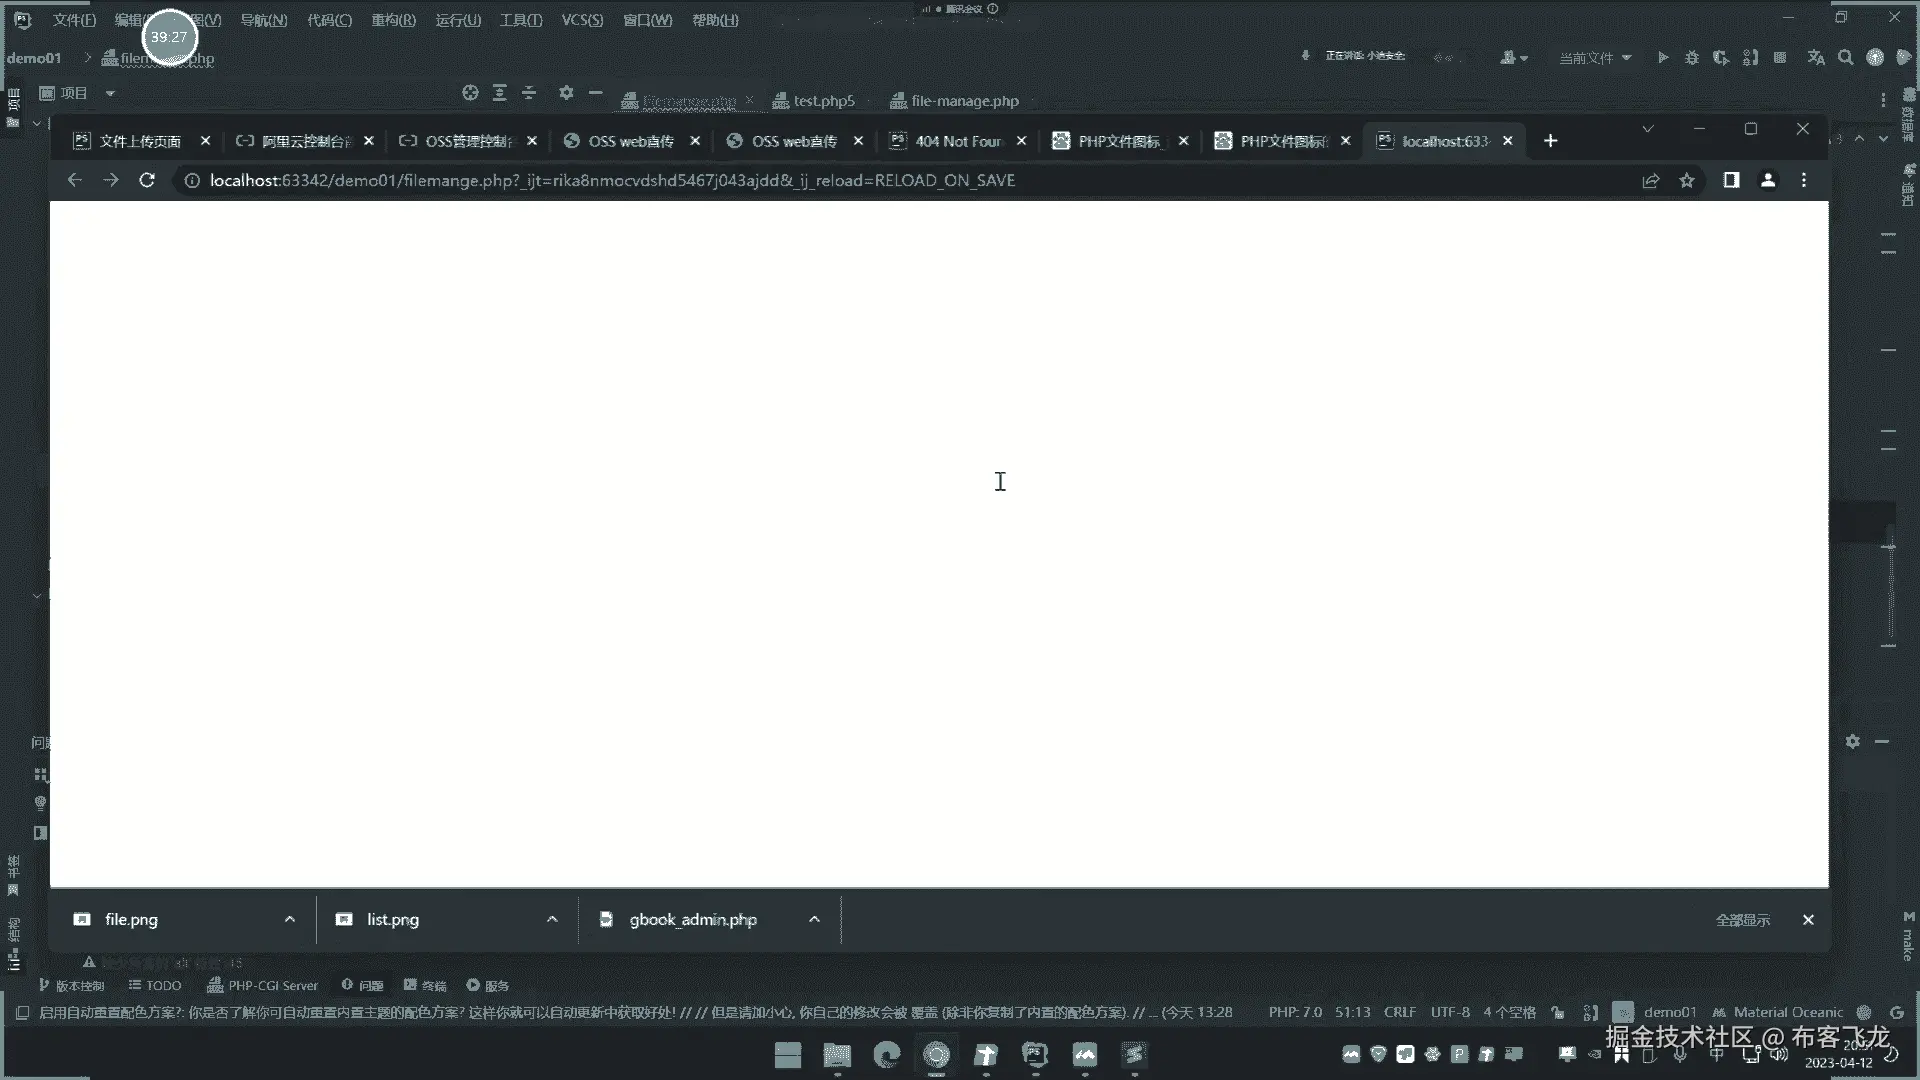Open project panel settings gear
This screenshot has height=1080, width=1920.
coord(566,93)
